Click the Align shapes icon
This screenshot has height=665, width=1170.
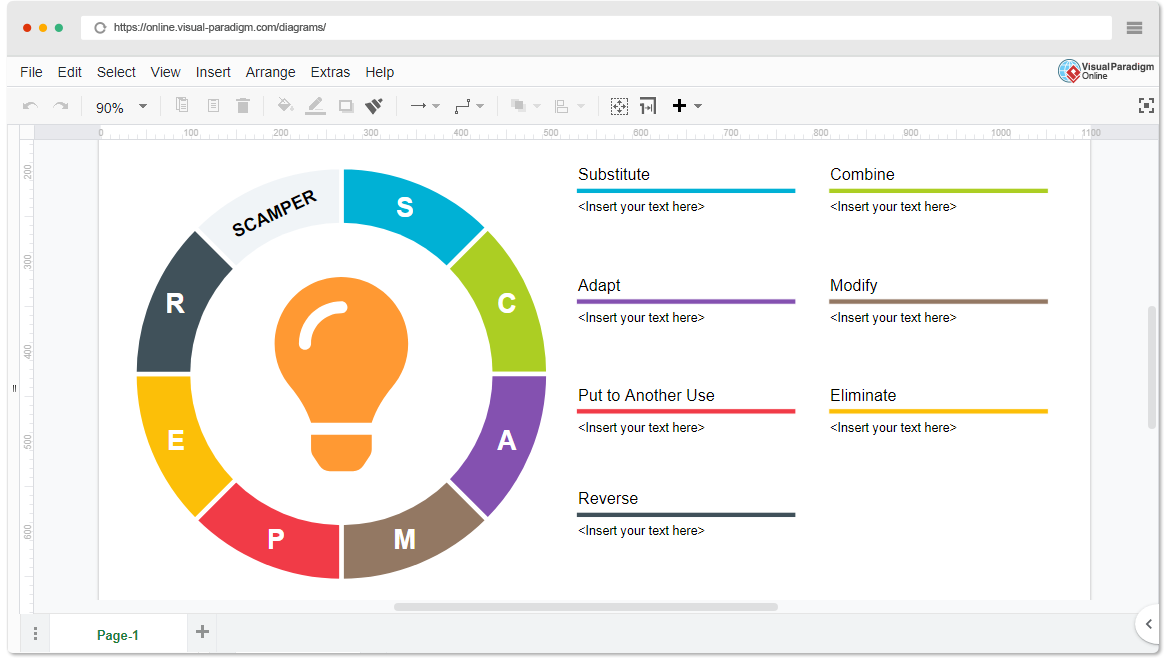pos(562,107)
